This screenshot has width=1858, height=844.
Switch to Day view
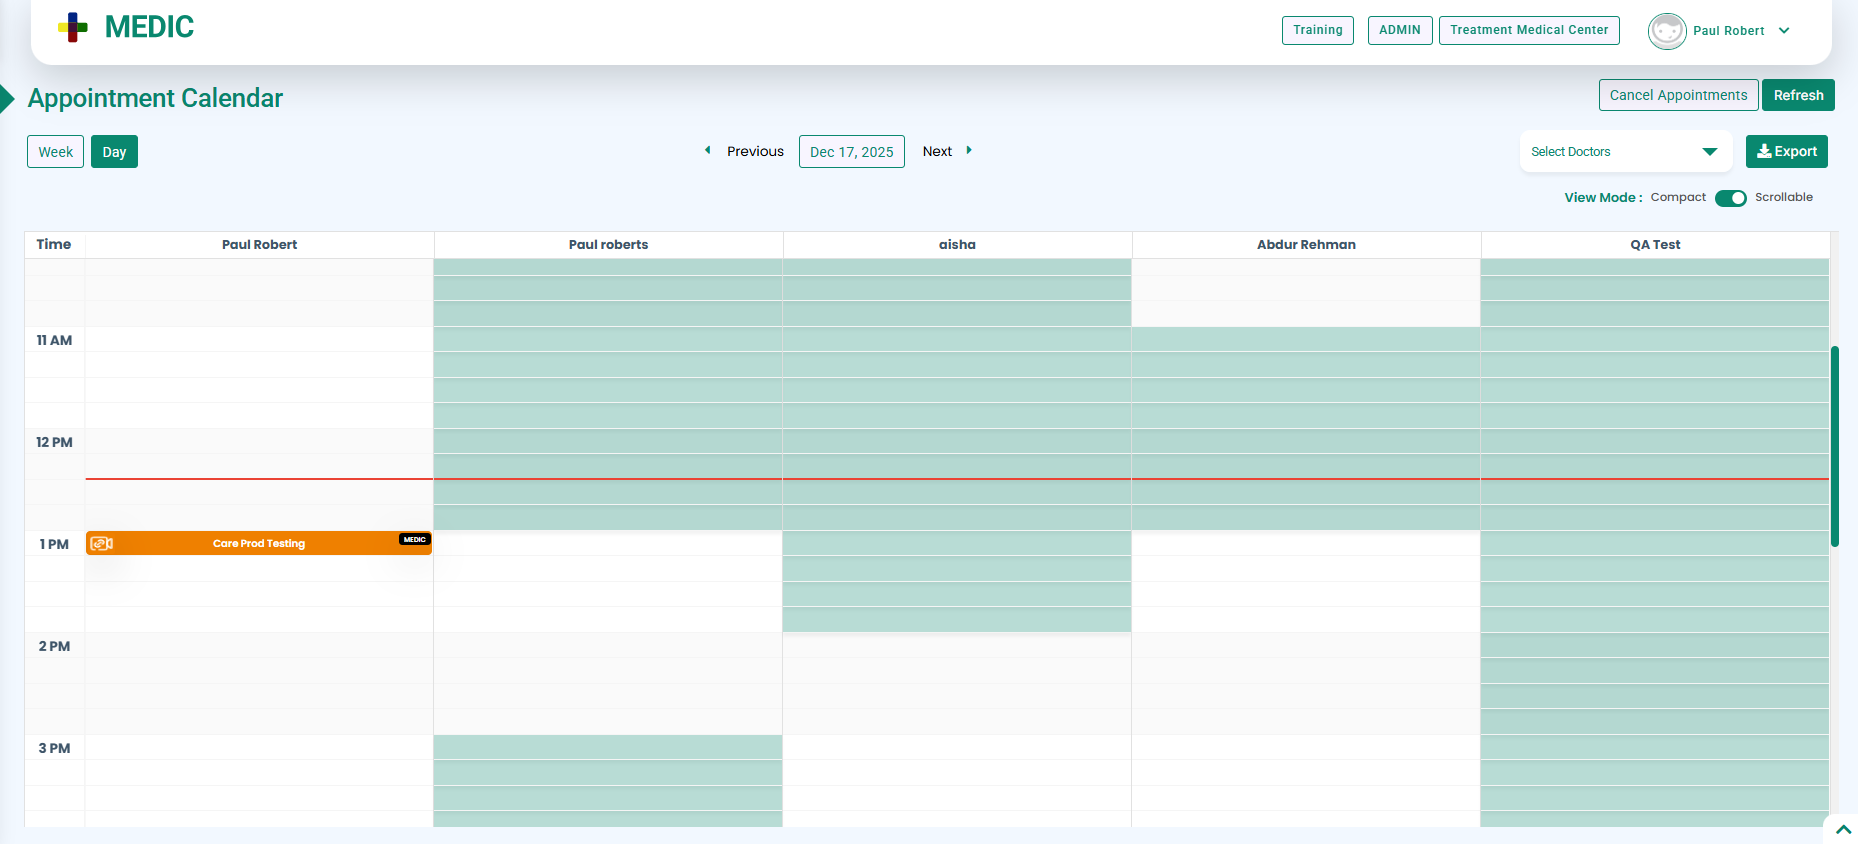114,152
